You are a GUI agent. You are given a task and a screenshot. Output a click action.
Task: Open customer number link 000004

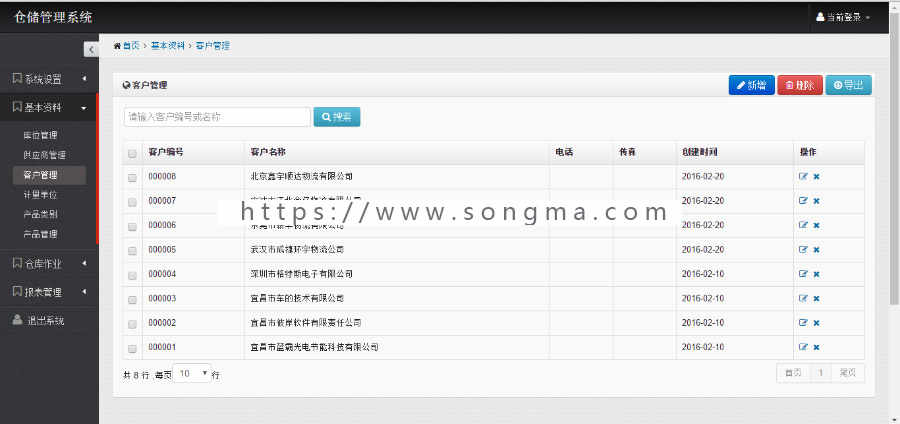coord(162,274)
